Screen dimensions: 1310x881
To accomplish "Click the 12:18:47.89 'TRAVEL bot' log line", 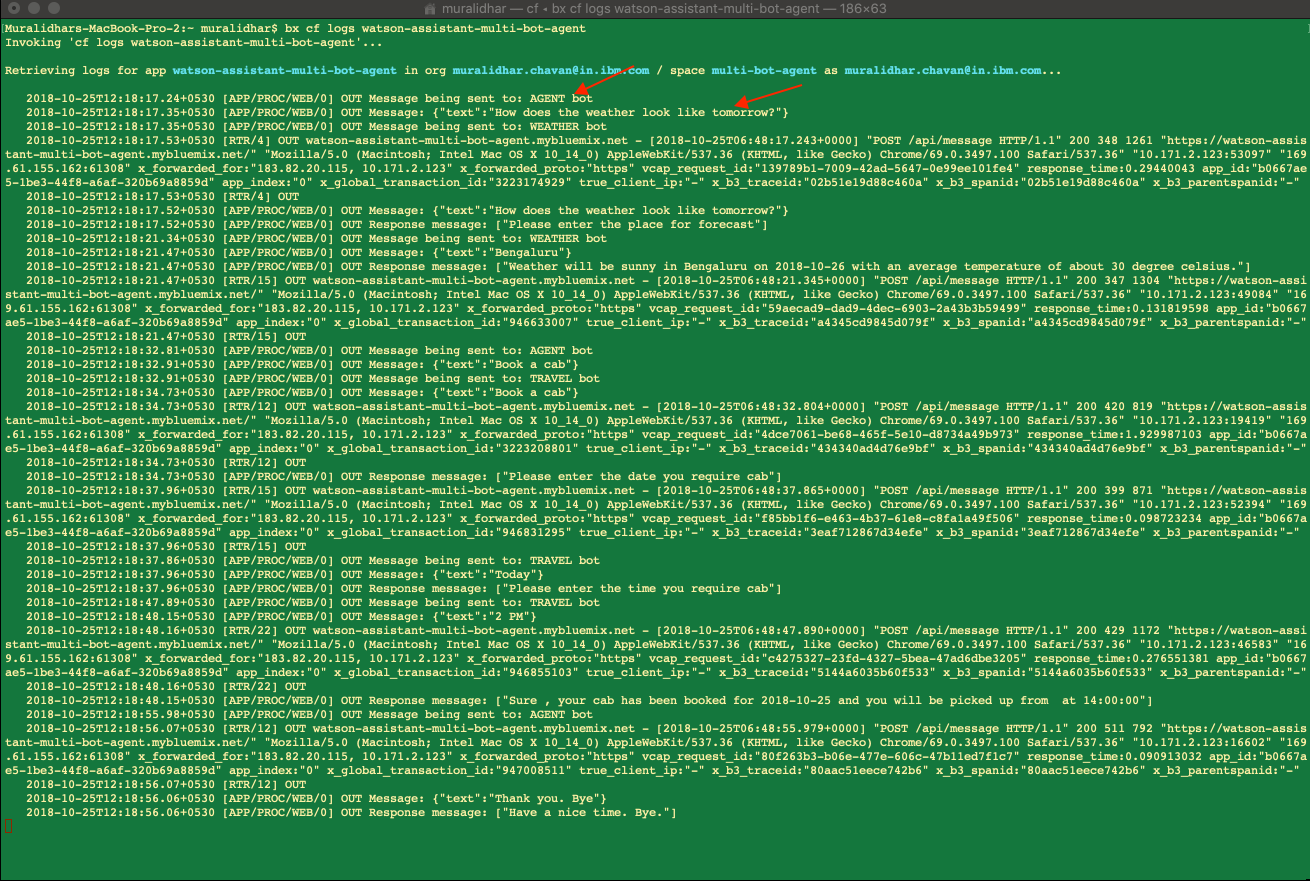I will click(x=313, y=603).
